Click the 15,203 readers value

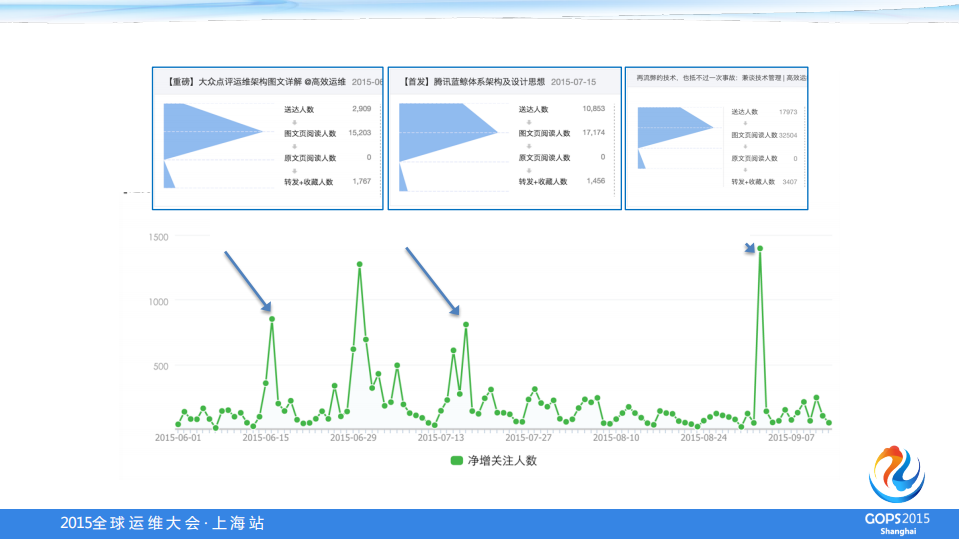coord(360,133)
